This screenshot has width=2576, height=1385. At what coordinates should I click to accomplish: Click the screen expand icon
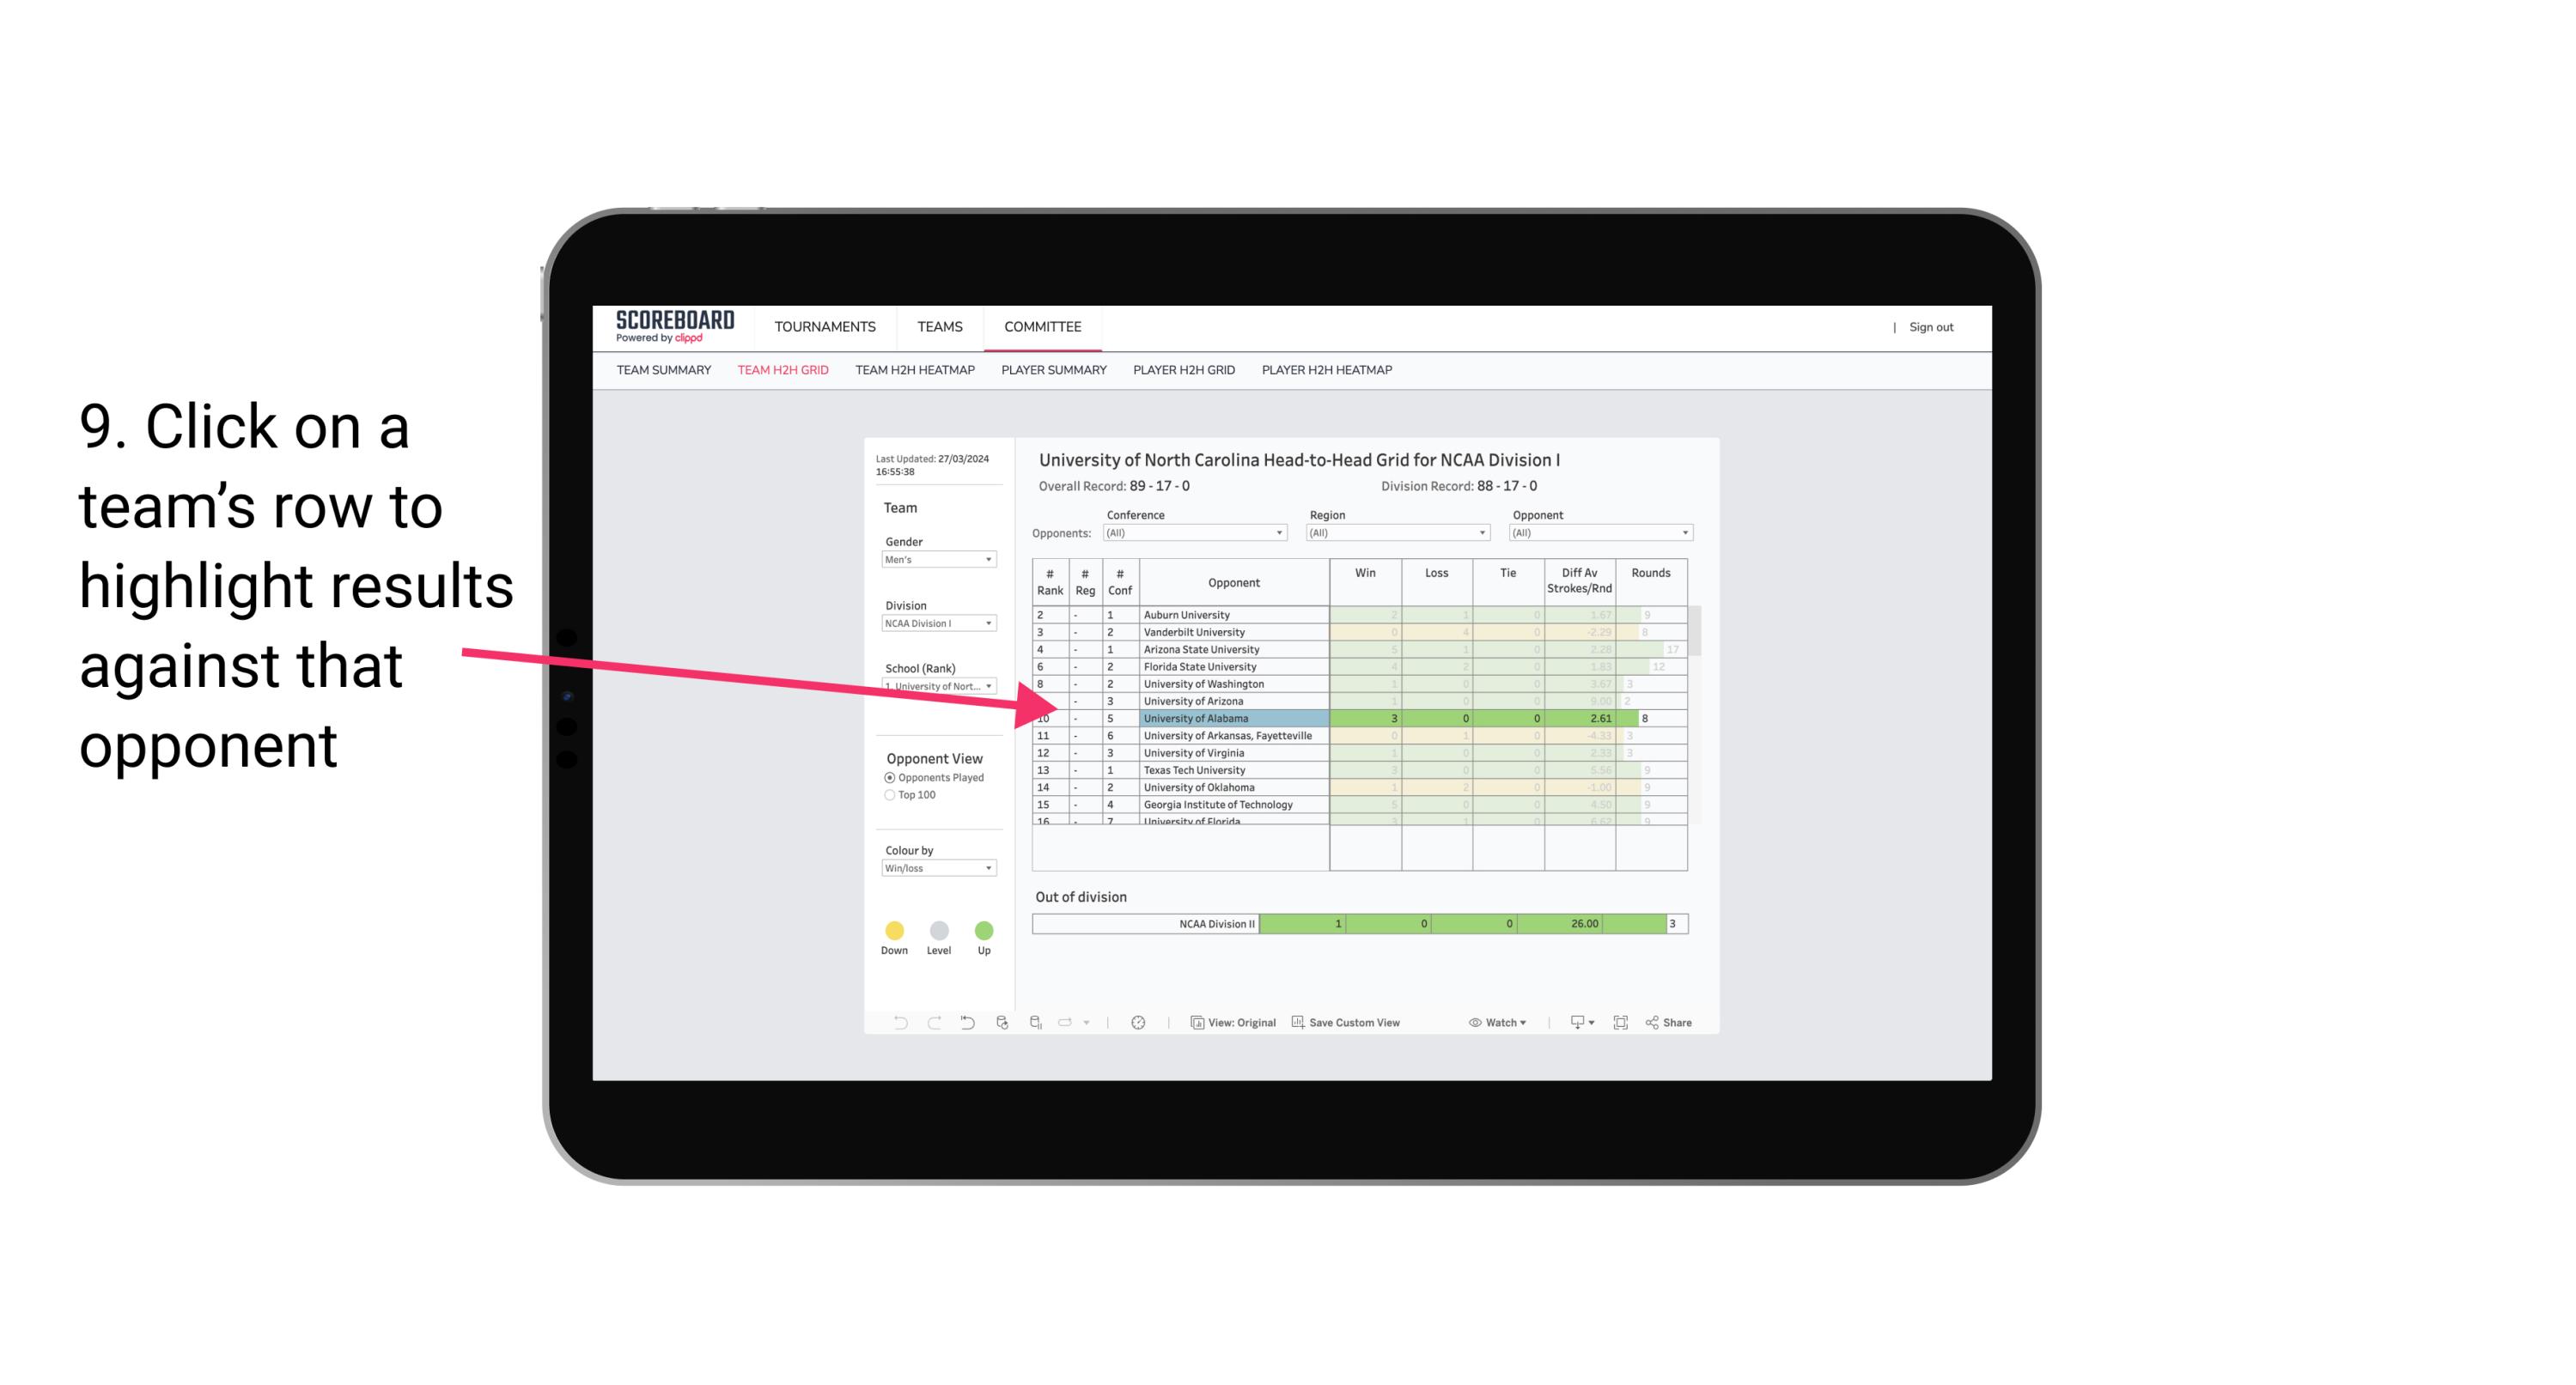[1619, 1024]
